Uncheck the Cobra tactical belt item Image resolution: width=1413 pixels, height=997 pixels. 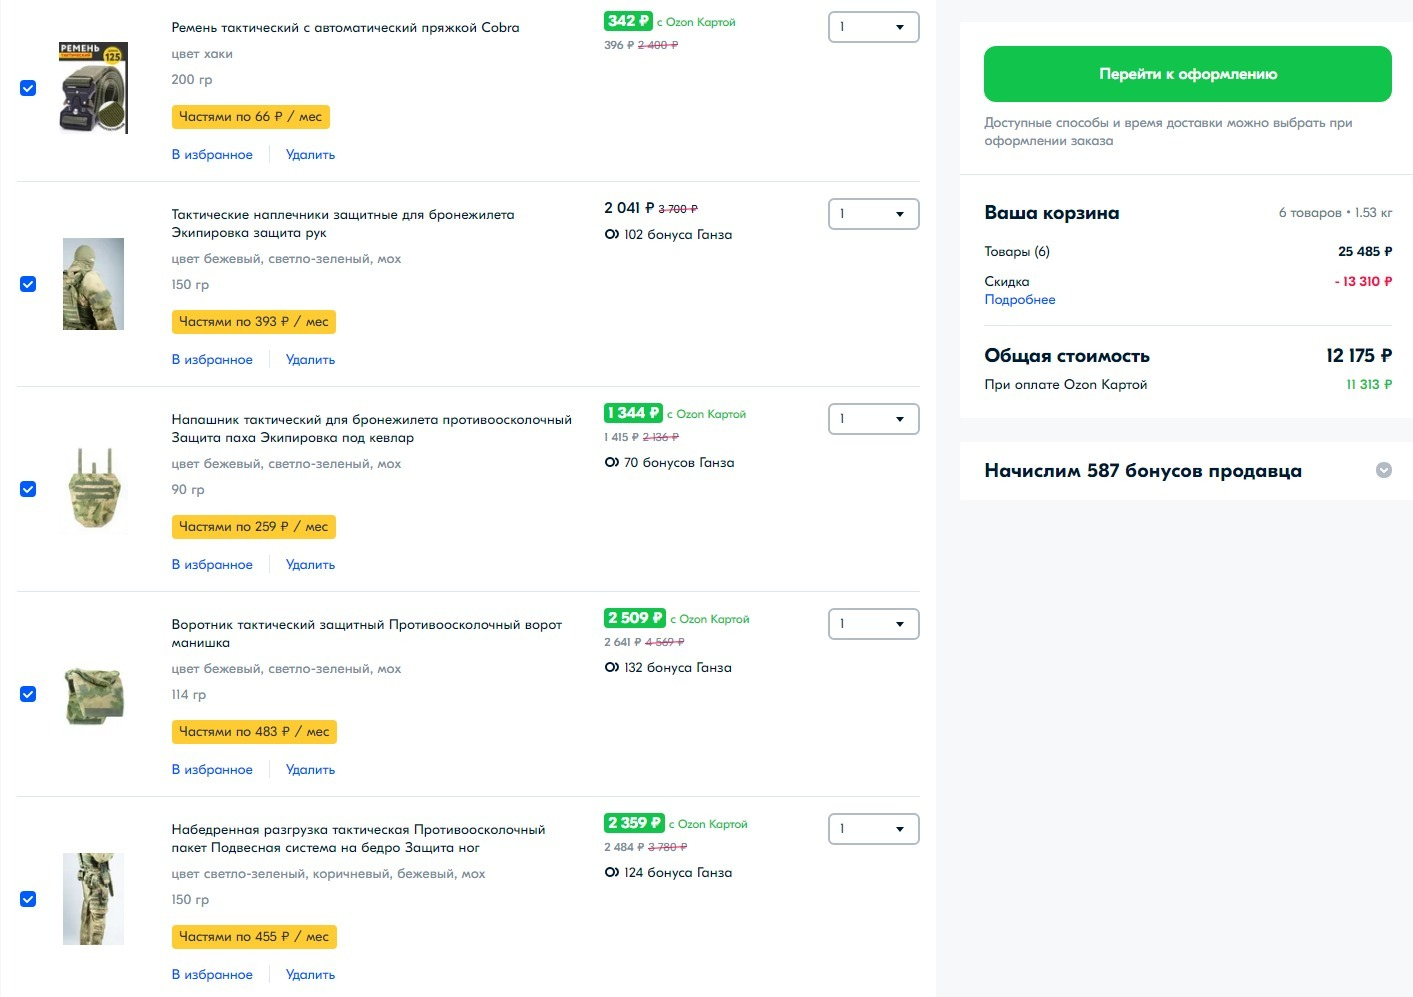28,88
